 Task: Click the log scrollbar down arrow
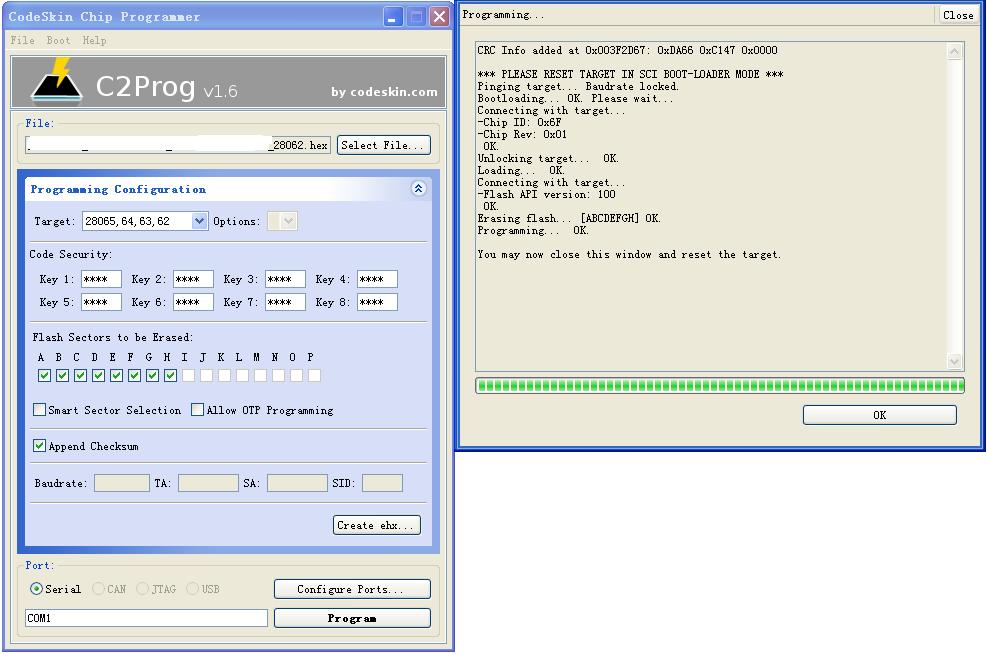pos(955,361)
